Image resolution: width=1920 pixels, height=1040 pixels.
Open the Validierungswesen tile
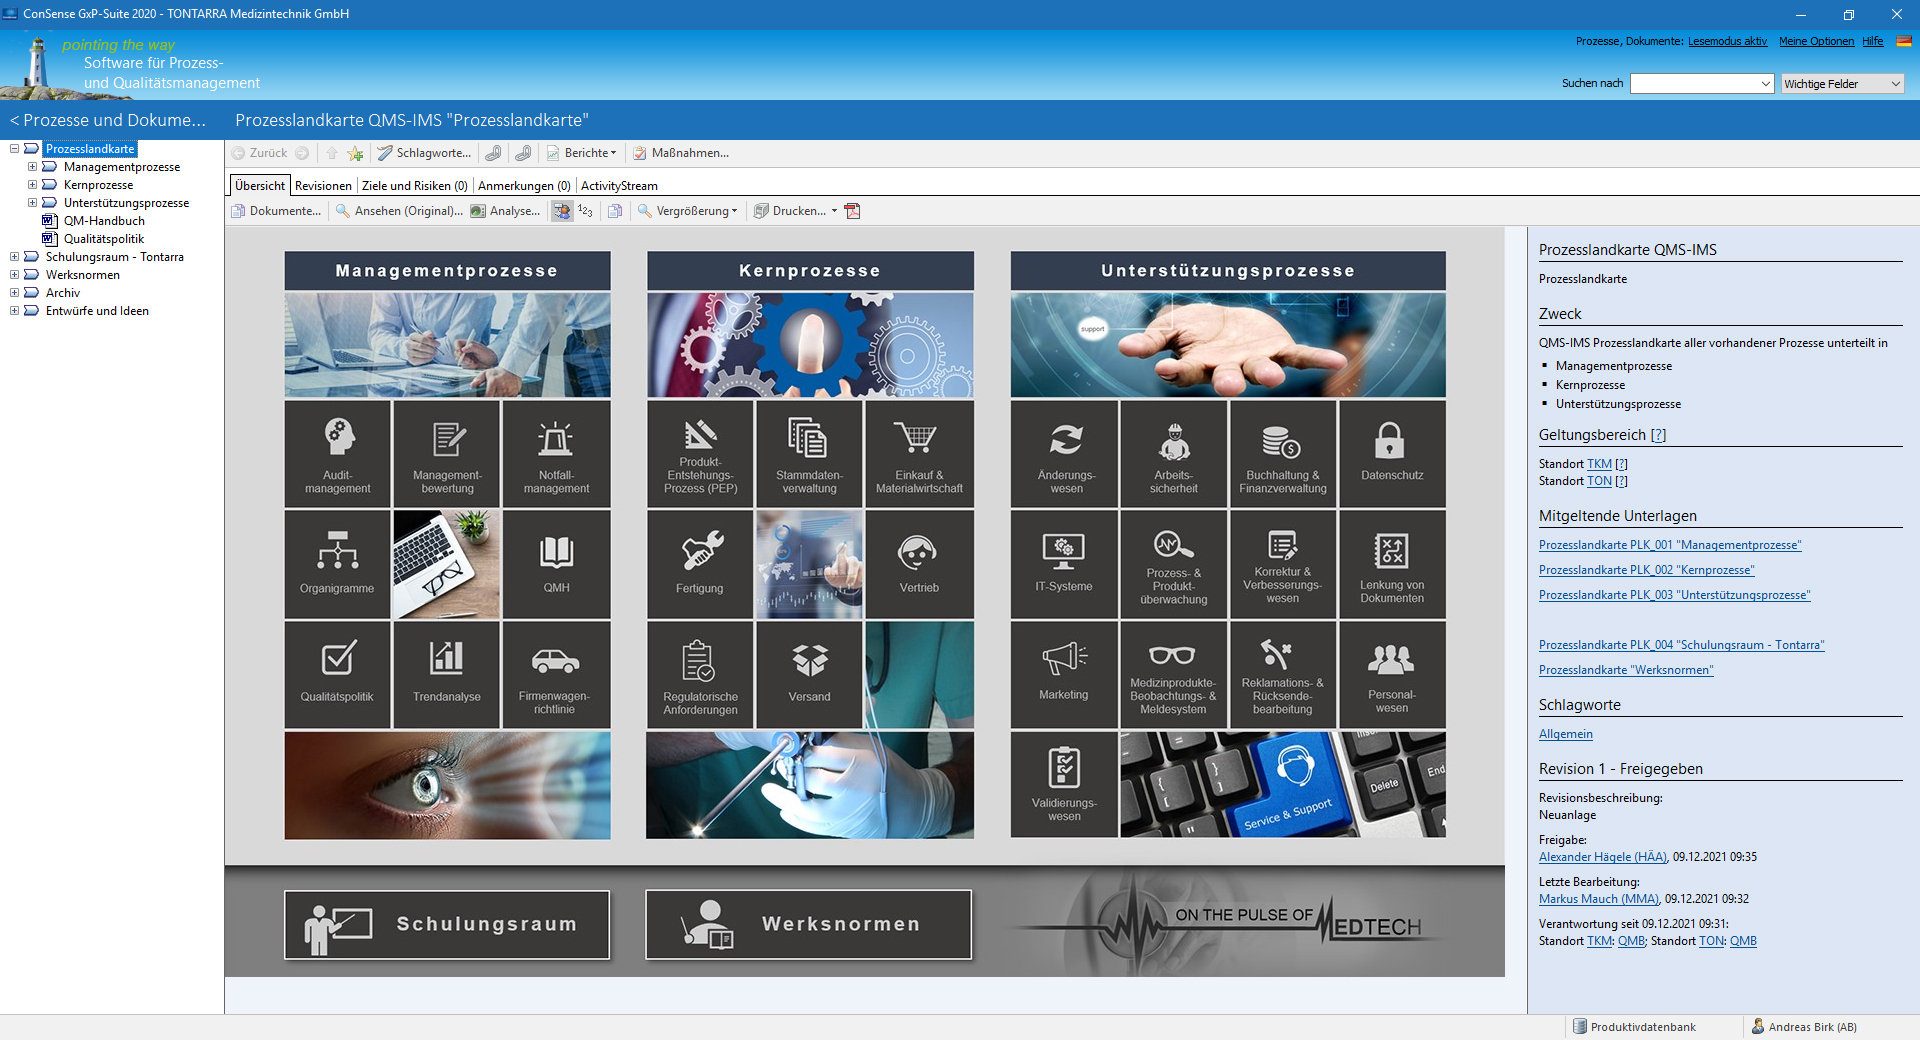(x=1064, y=784)
